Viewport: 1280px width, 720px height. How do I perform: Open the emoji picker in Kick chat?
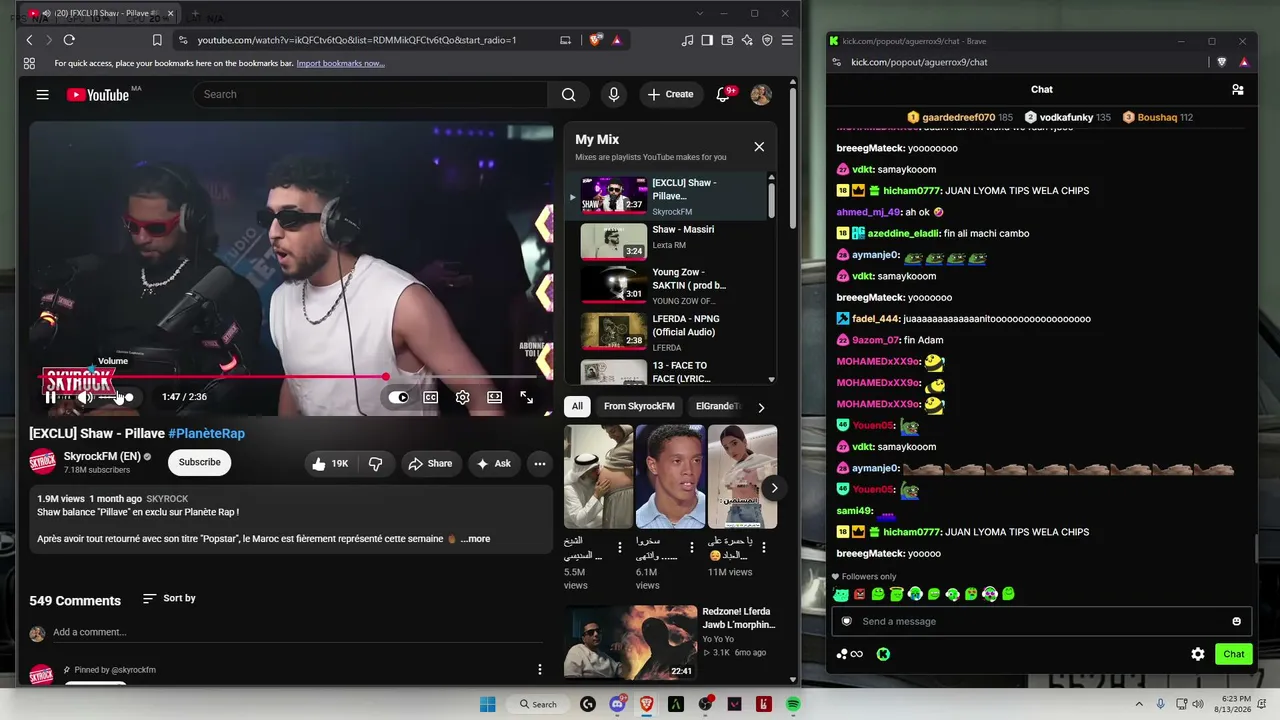pos(1236,621)
